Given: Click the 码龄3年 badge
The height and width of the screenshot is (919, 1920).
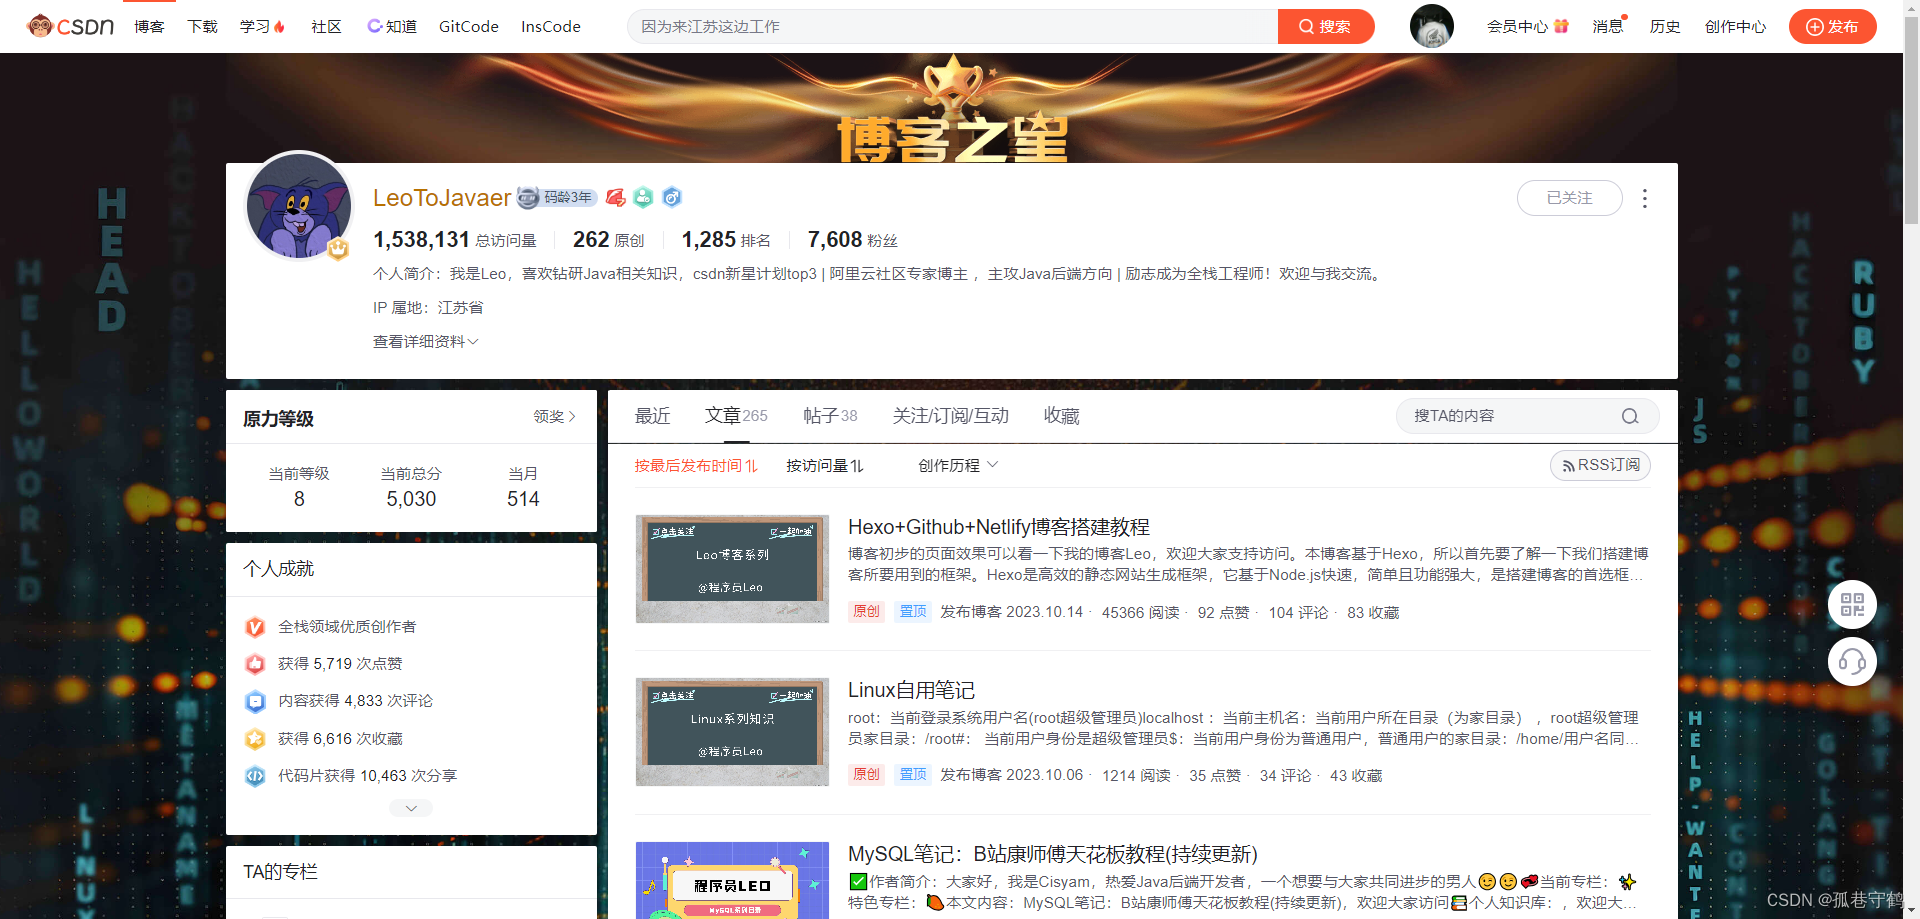Looking at the screenshot, I should click(x=557, y=198).
